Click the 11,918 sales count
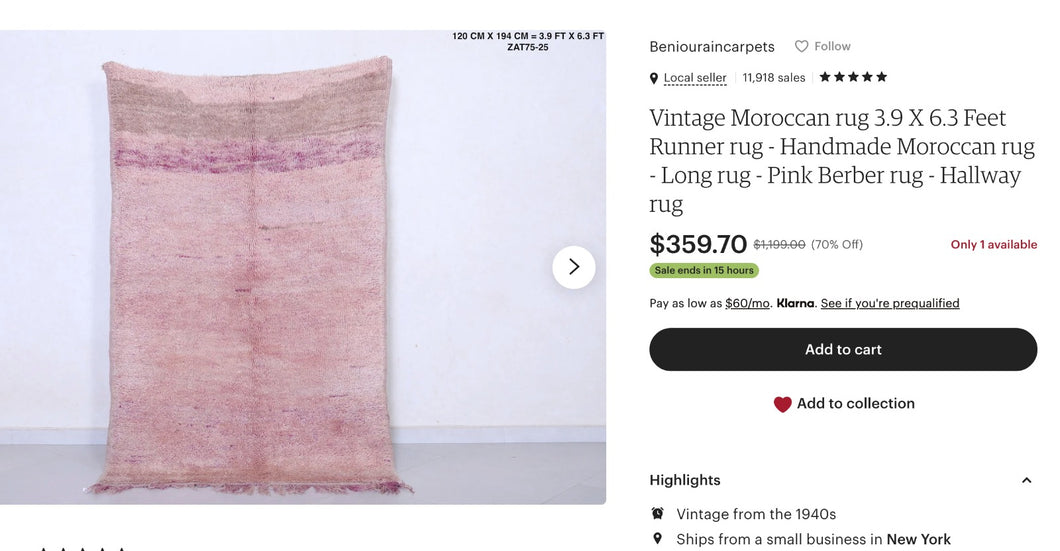The width and height of the screenshot is (1060, 551). click(x=774, y=78)
